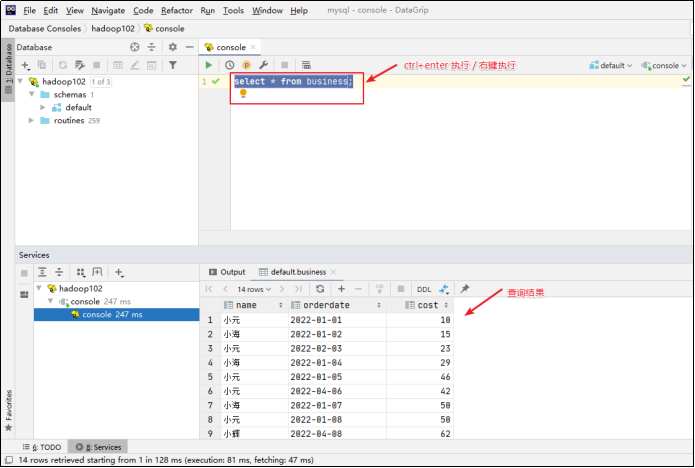Click Group By icon in Services toolbar
695x468 pixels.
[81, 272]
